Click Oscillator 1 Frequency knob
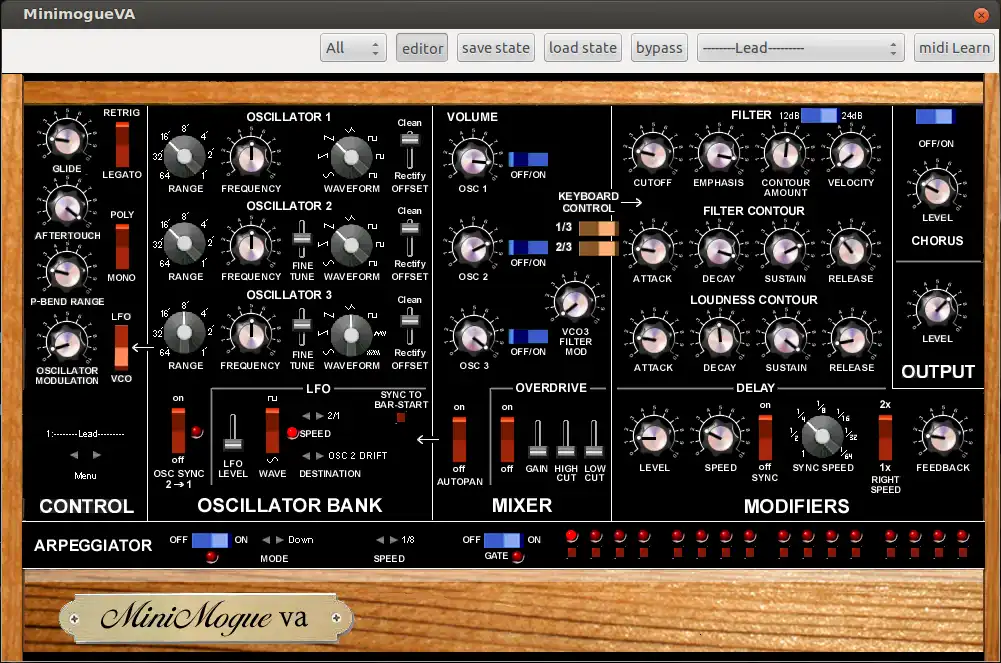This screenshot has height=663, width=1001. click(251, 156)
